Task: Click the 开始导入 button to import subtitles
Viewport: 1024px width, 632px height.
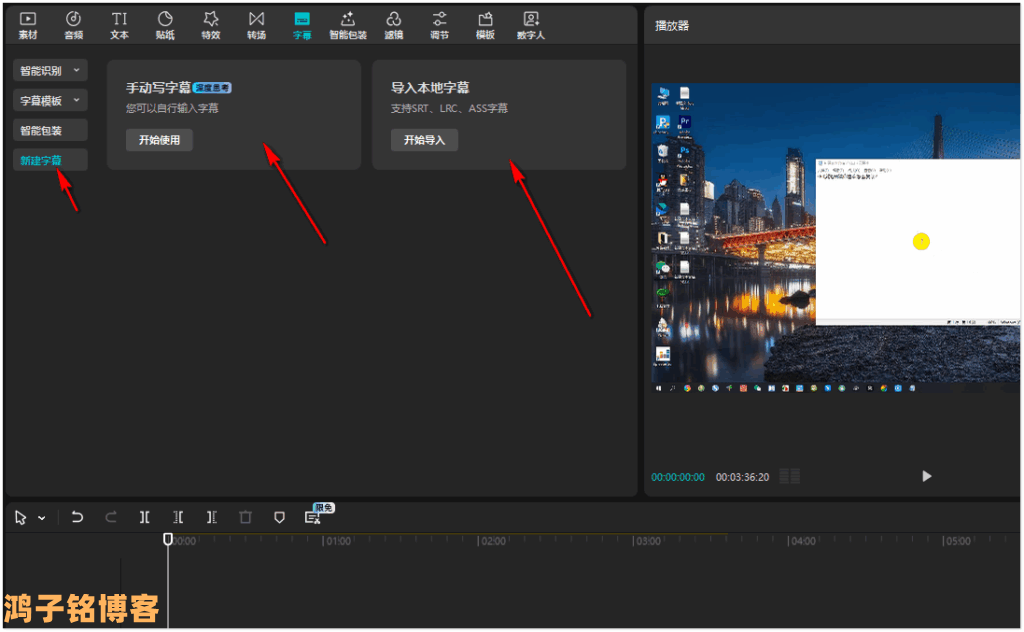Action: coord(424,140)
